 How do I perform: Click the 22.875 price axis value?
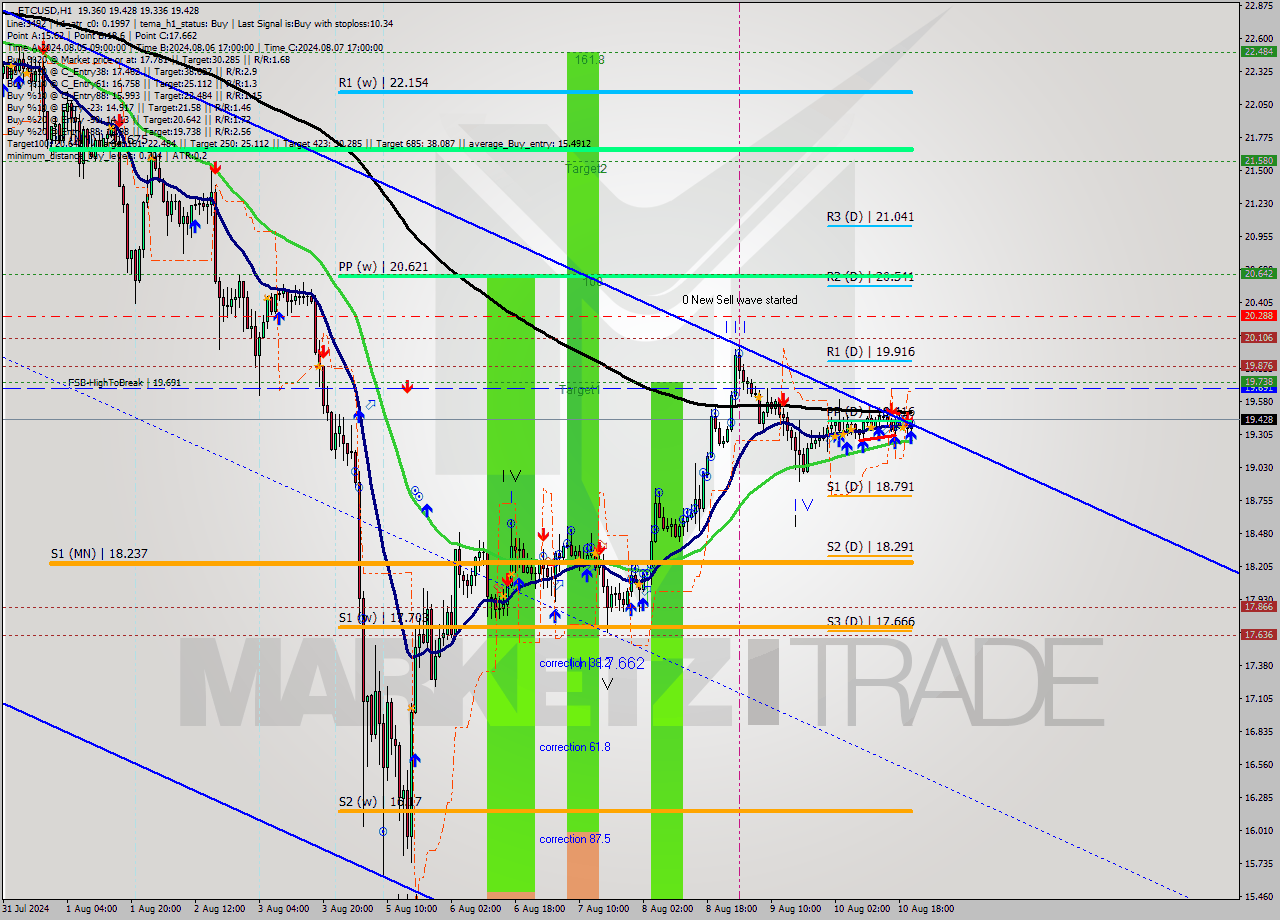point(1258,6)
